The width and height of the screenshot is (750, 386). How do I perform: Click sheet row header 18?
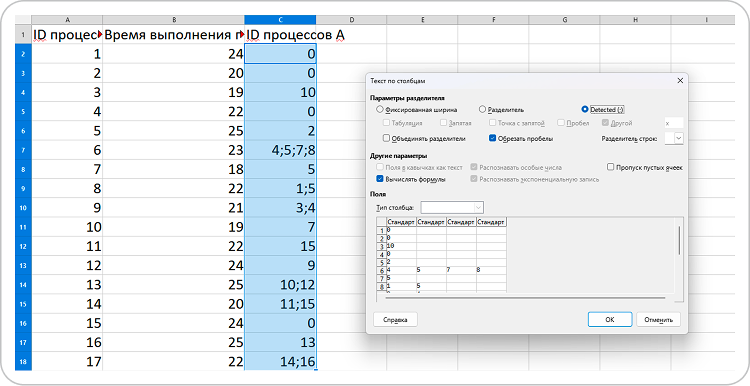pyautogui.click(x=23, y=362)
